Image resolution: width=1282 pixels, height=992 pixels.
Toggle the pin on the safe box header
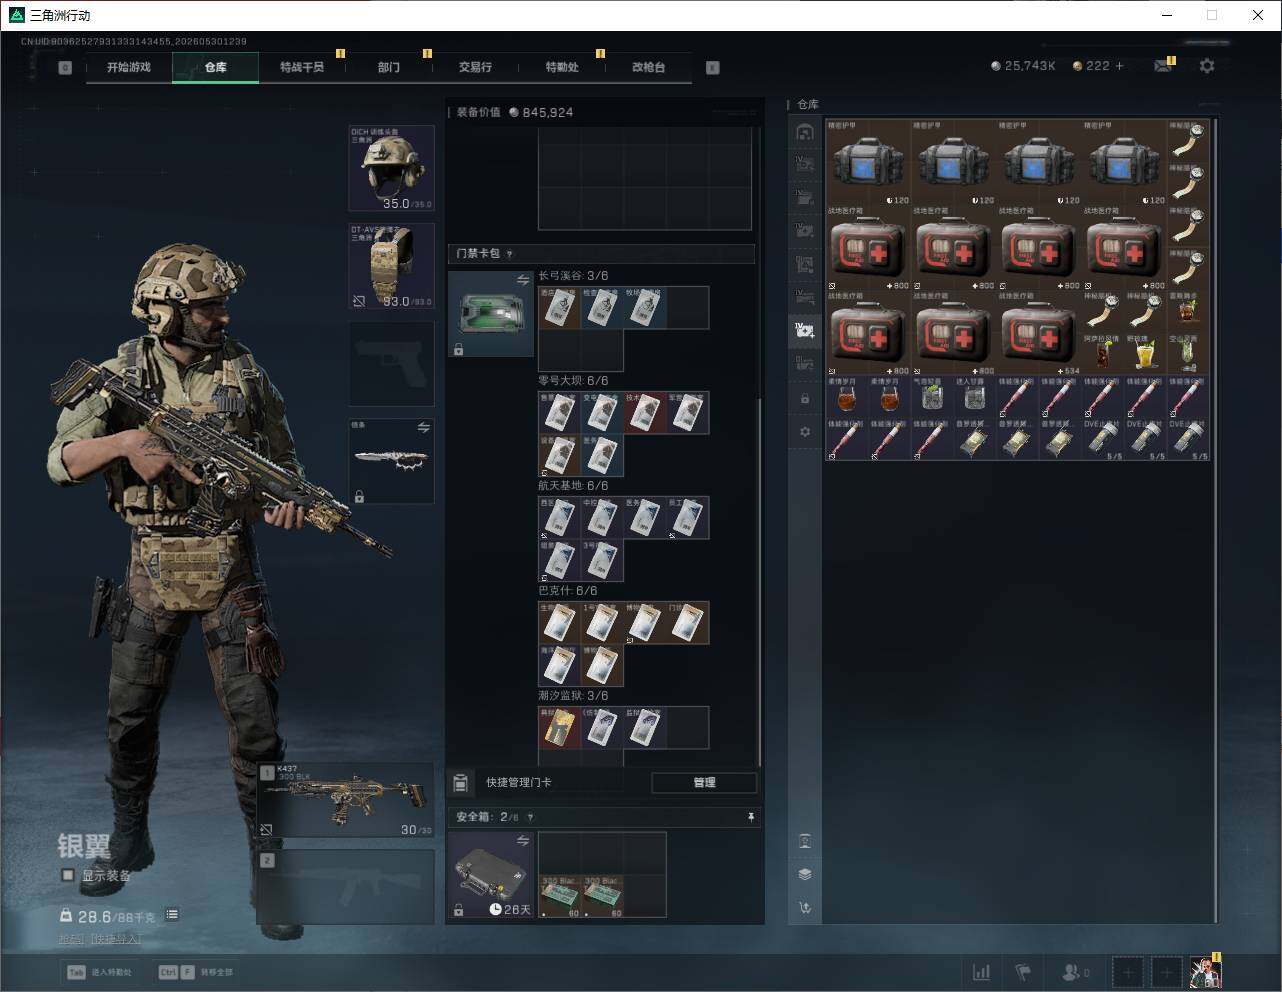click(x=751, y=817)
